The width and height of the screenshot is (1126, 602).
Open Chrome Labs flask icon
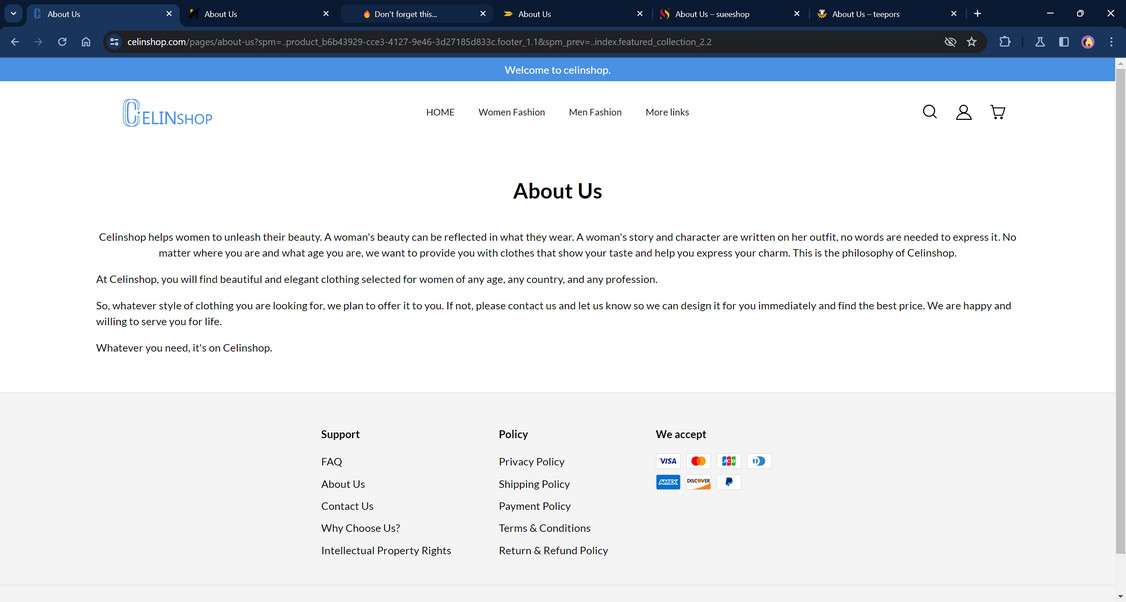tap(1039, 41)
